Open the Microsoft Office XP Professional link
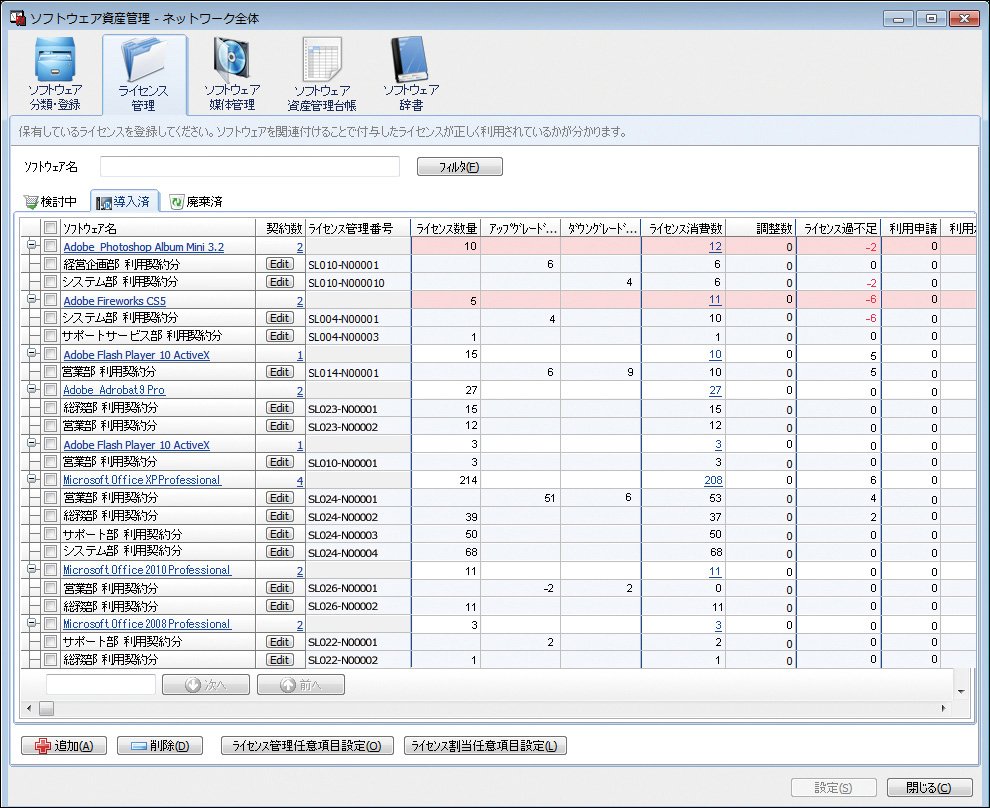The height and width of the screenshot is (808, 990). [x=141, y=480]
